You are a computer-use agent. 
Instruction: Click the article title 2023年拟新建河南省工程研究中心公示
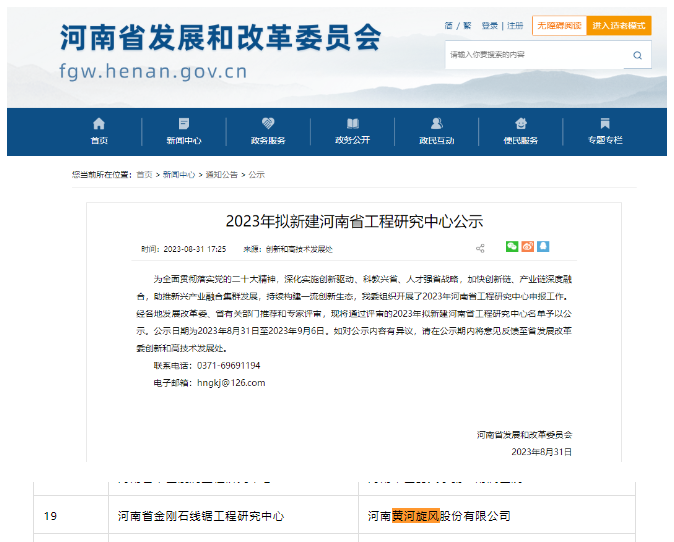click(x=354, y=221)
